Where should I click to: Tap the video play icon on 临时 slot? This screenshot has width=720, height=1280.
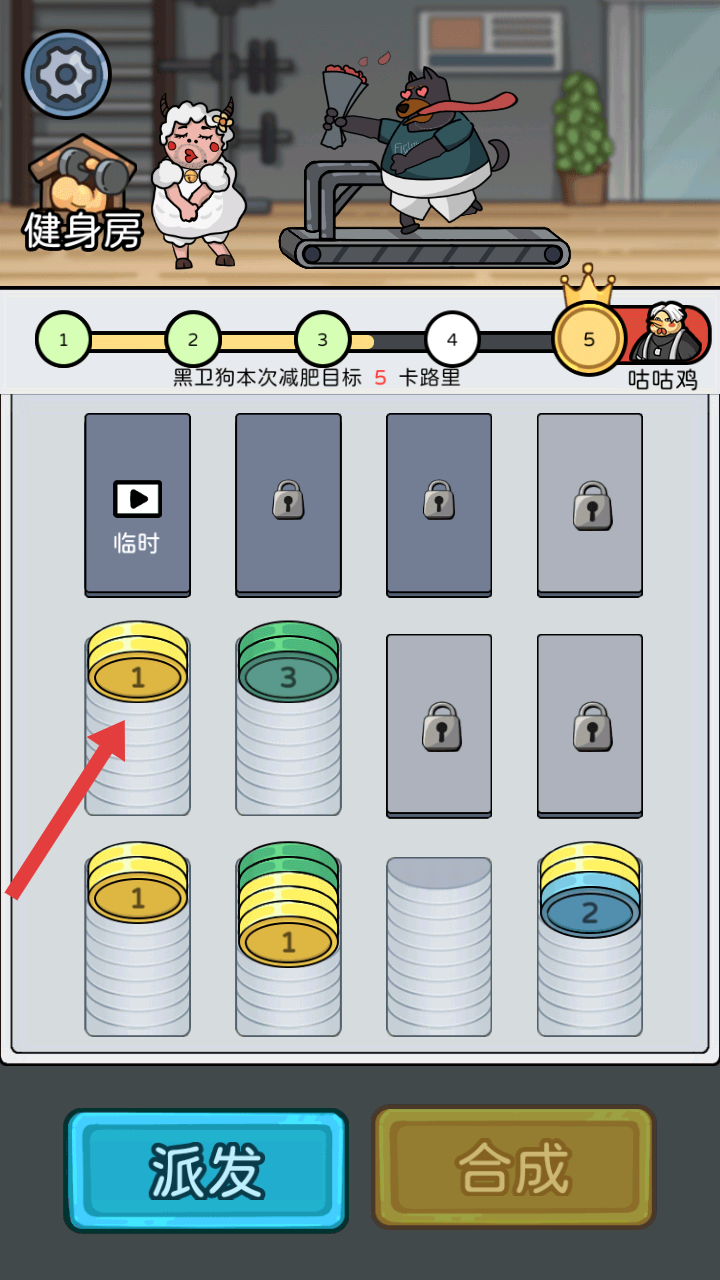point(137,499)
